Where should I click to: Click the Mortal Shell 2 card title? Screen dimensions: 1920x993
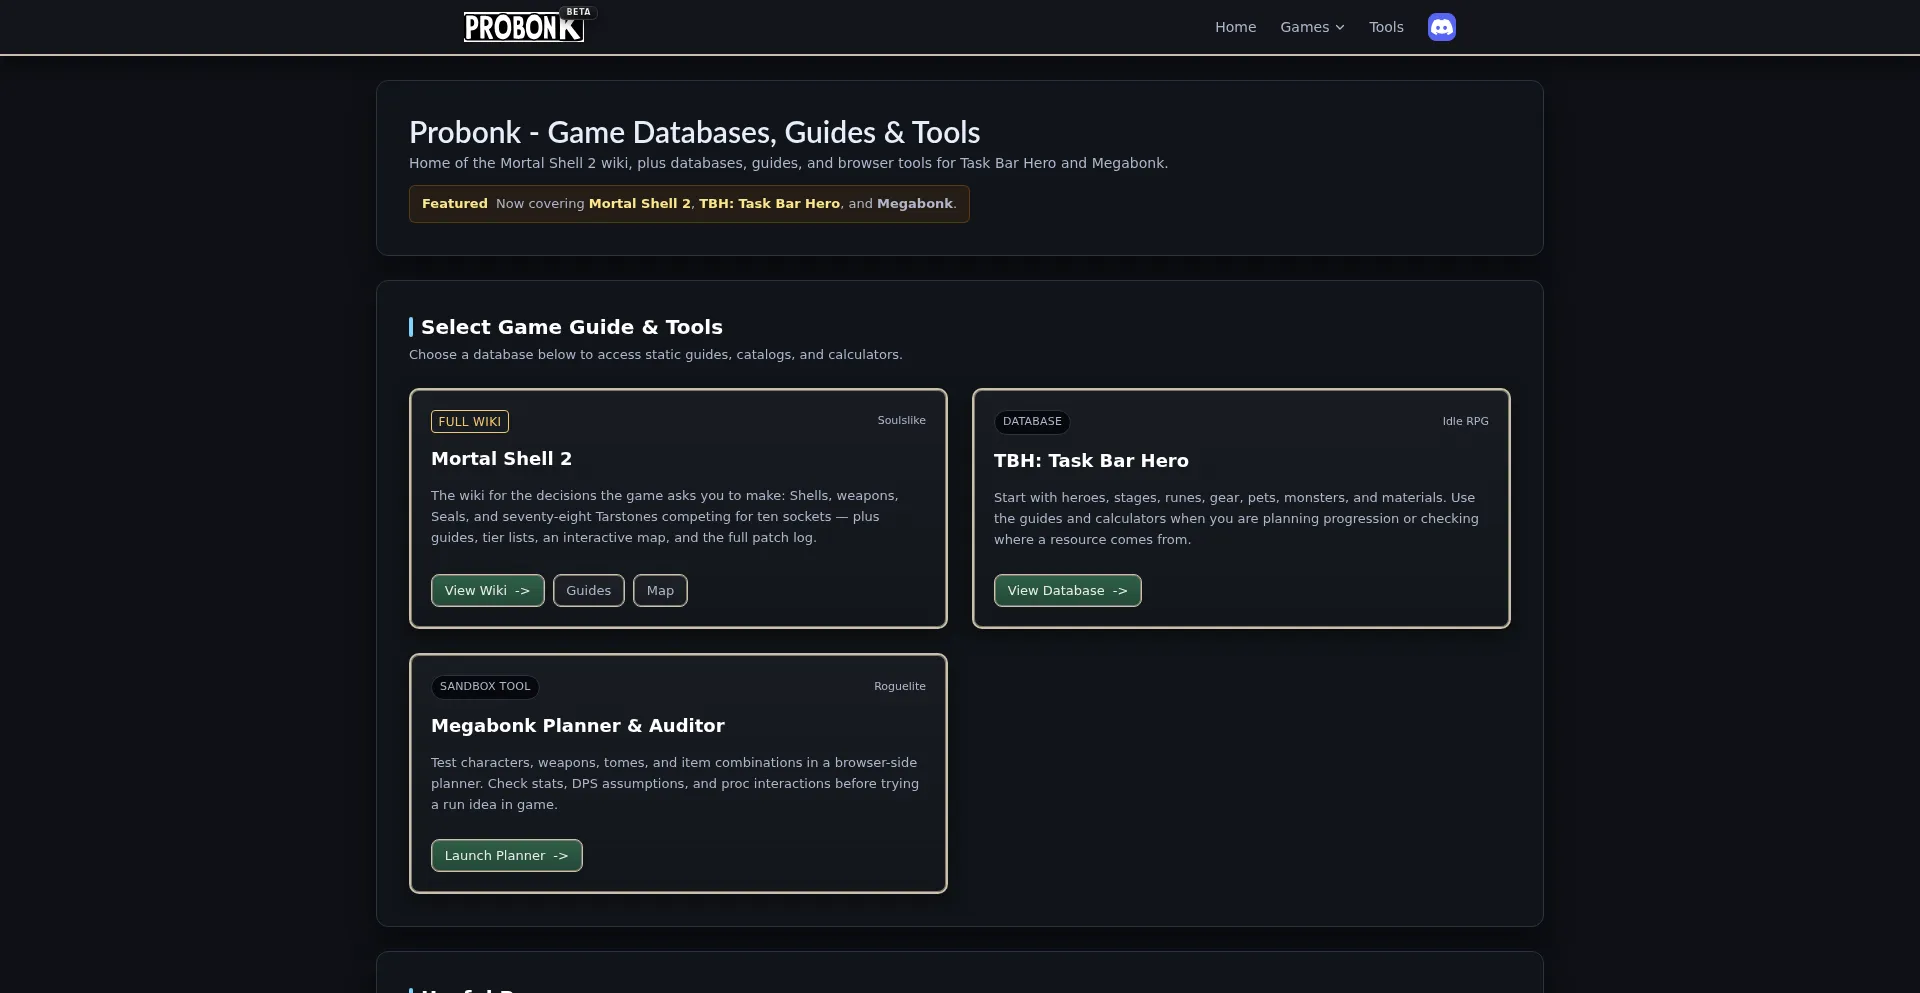coord(501,459)
